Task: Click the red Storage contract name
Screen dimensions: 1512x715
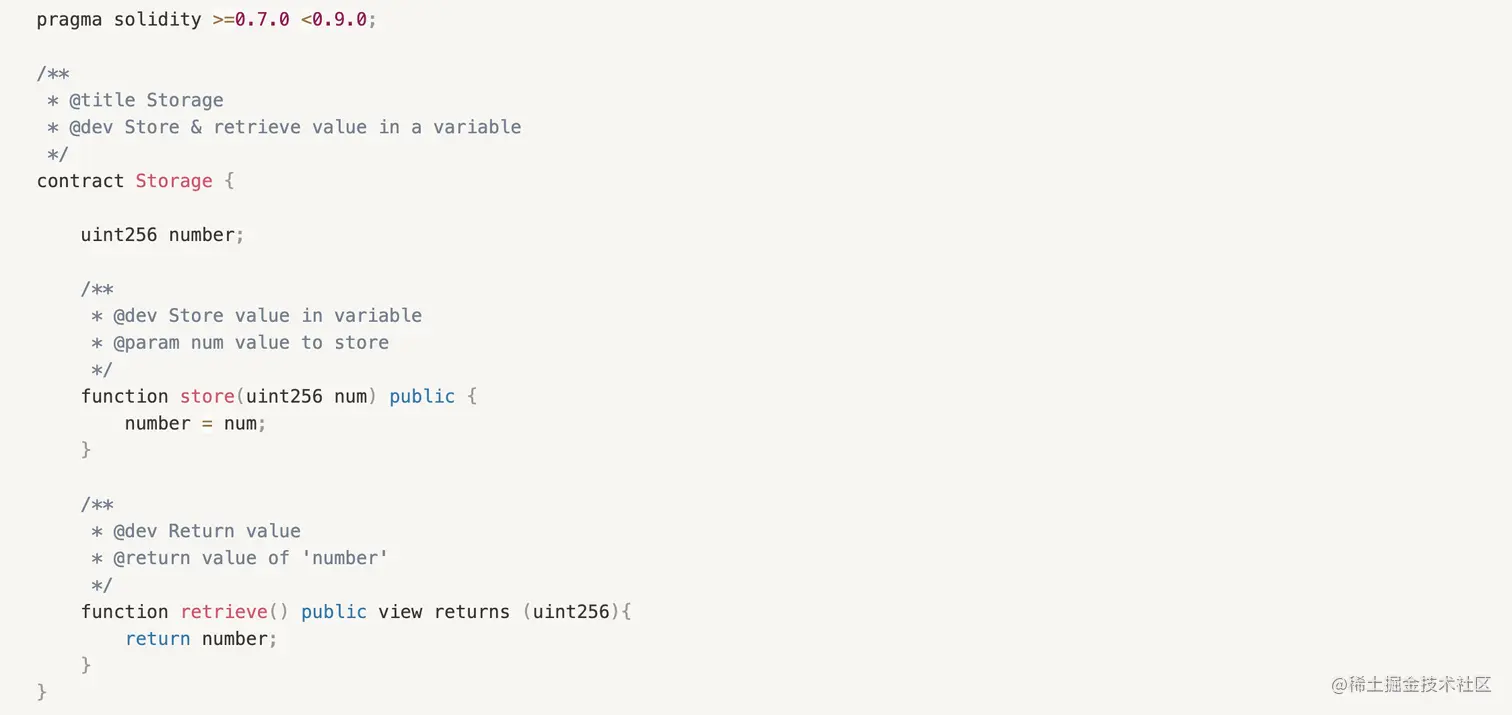Action: click(174, 181)
